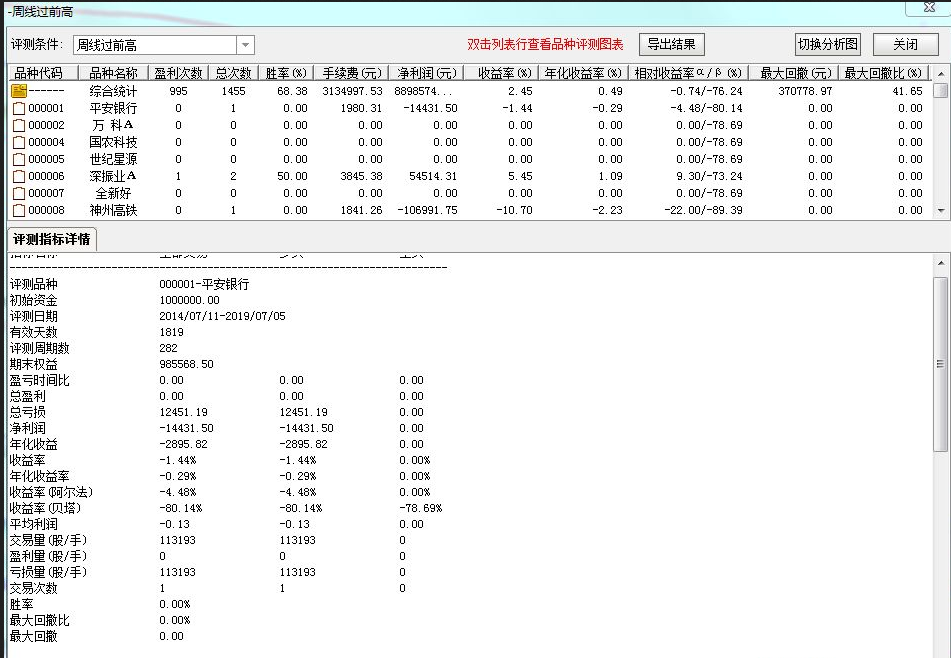Sort by 胜率(%) column header
Image resolution: width=951 pixels, height=658 pixels.
coord(286,73)
